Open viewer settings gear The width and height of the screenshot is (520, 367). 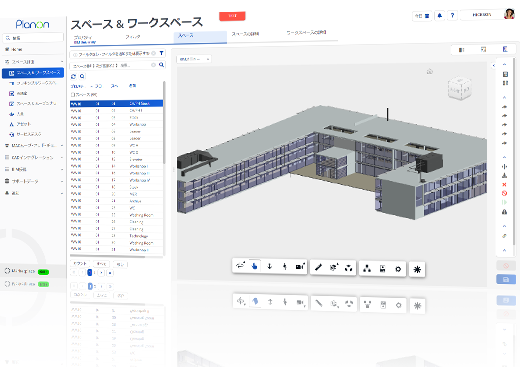(398, 269)
